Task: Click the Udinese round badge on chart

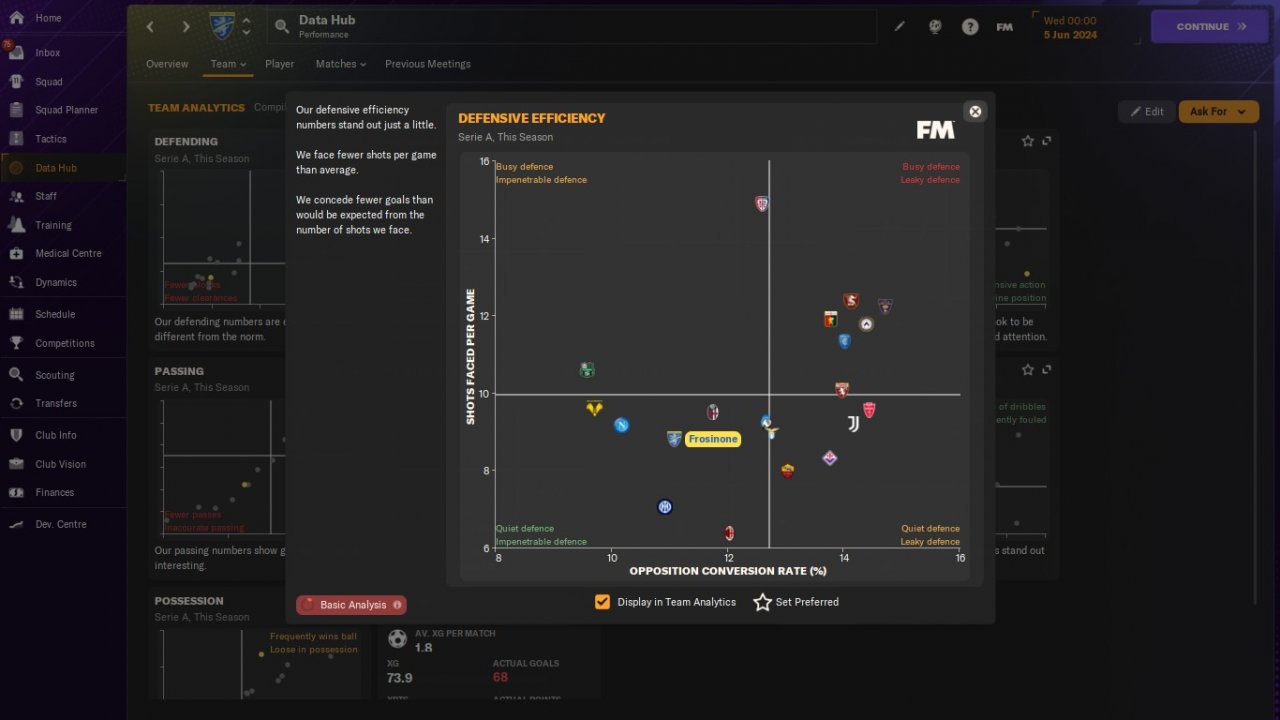Action: 866,324
